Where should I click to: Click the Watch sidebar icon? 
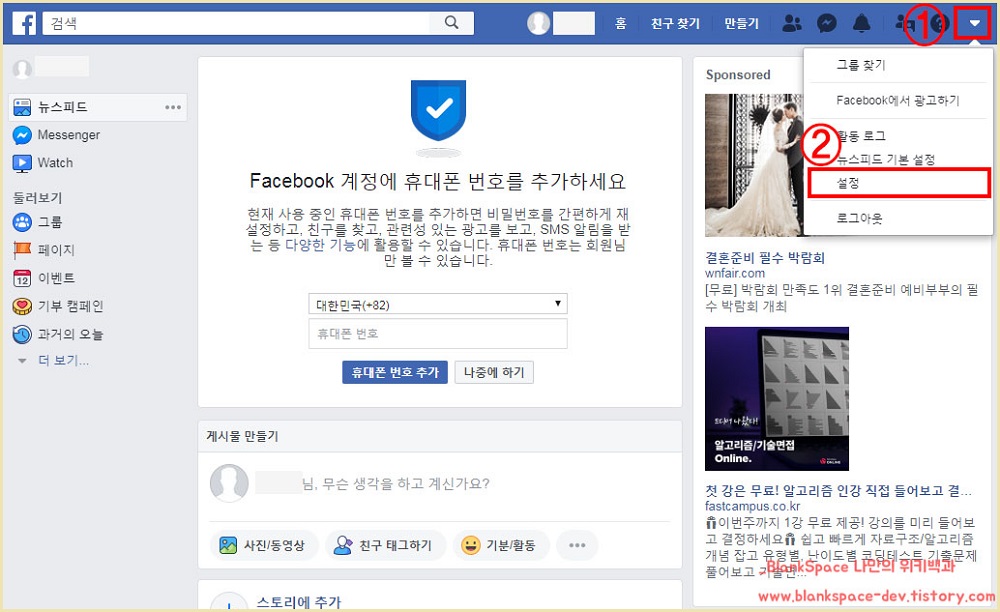tap(22, 163)
